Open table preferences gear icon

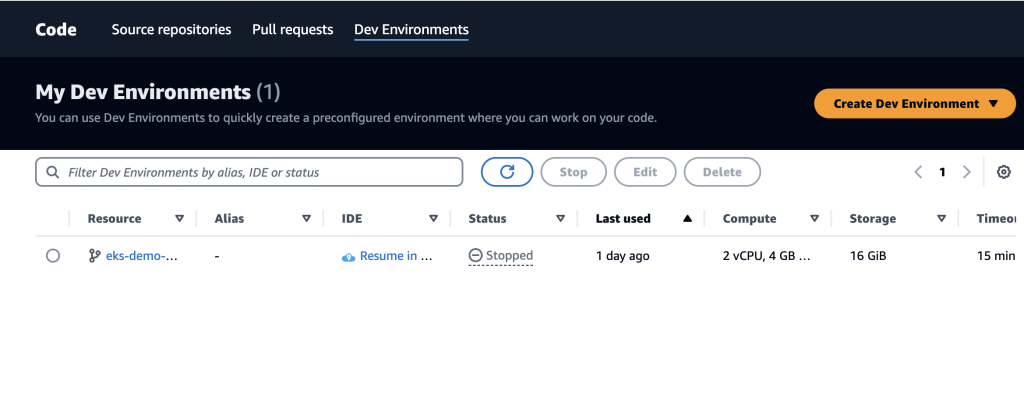pos(1004,172)
